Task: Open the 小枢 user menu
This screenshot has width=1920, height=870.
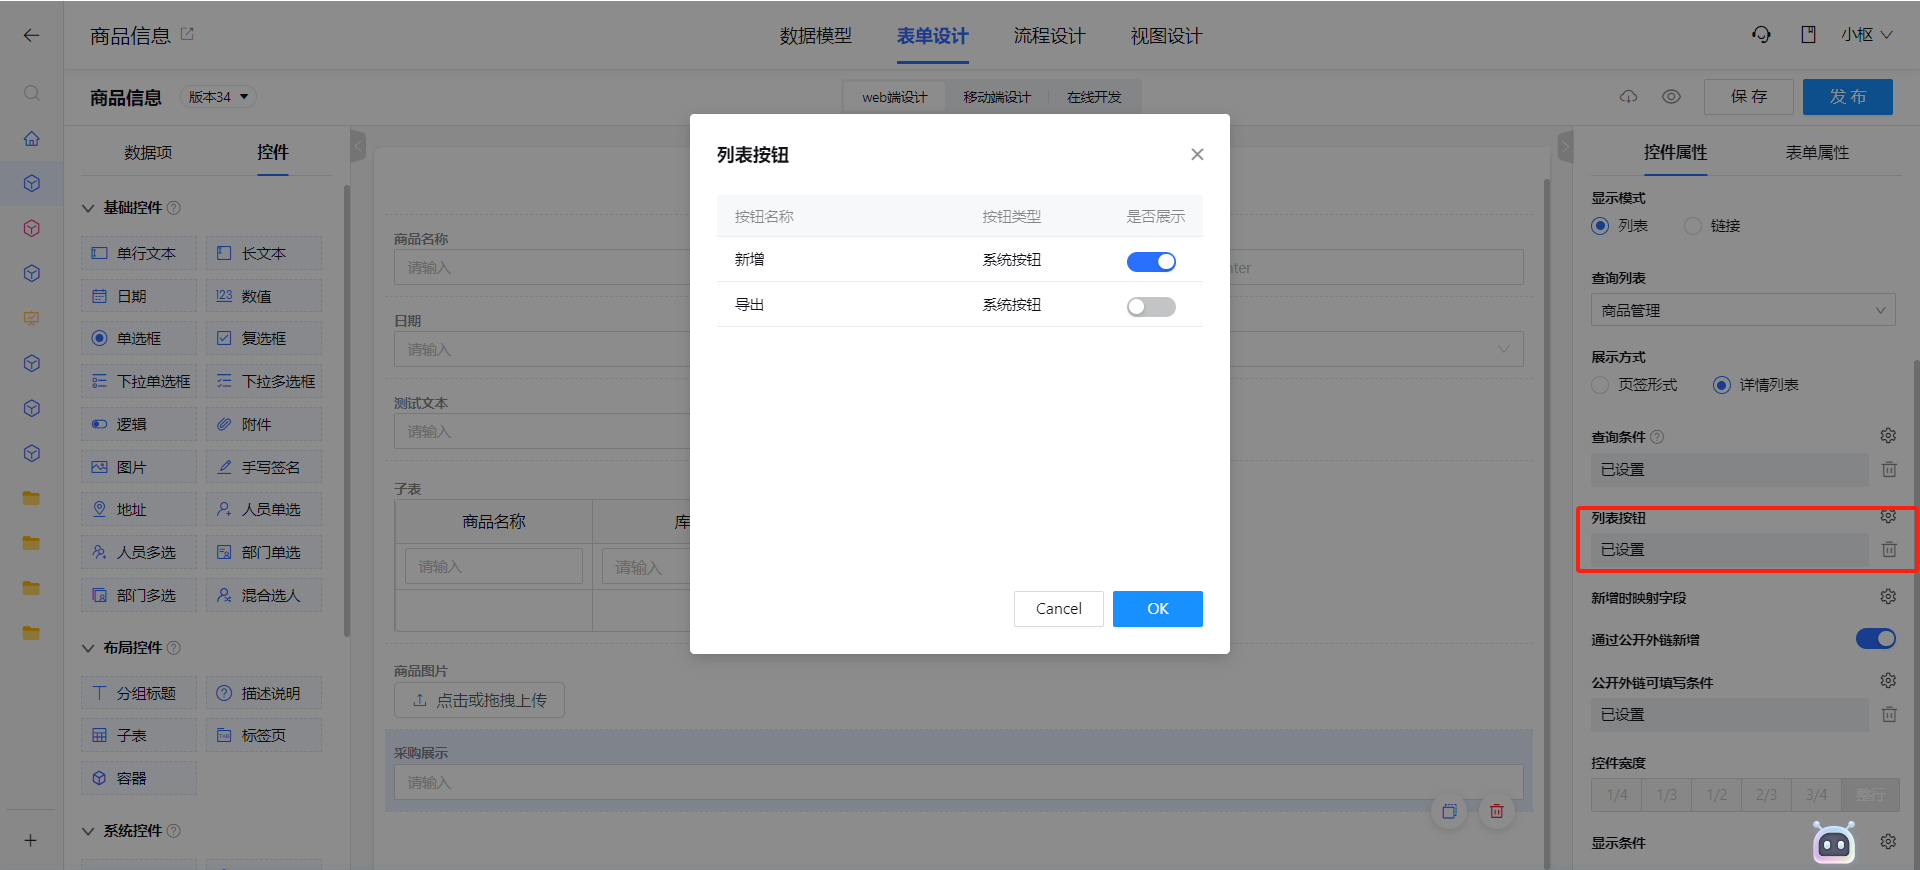Action: pyautogui.click(x=1867, y=35)
